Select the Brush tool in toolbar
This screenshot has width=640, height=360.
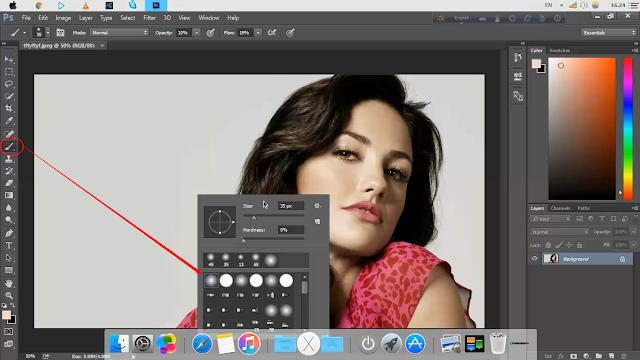10,146
